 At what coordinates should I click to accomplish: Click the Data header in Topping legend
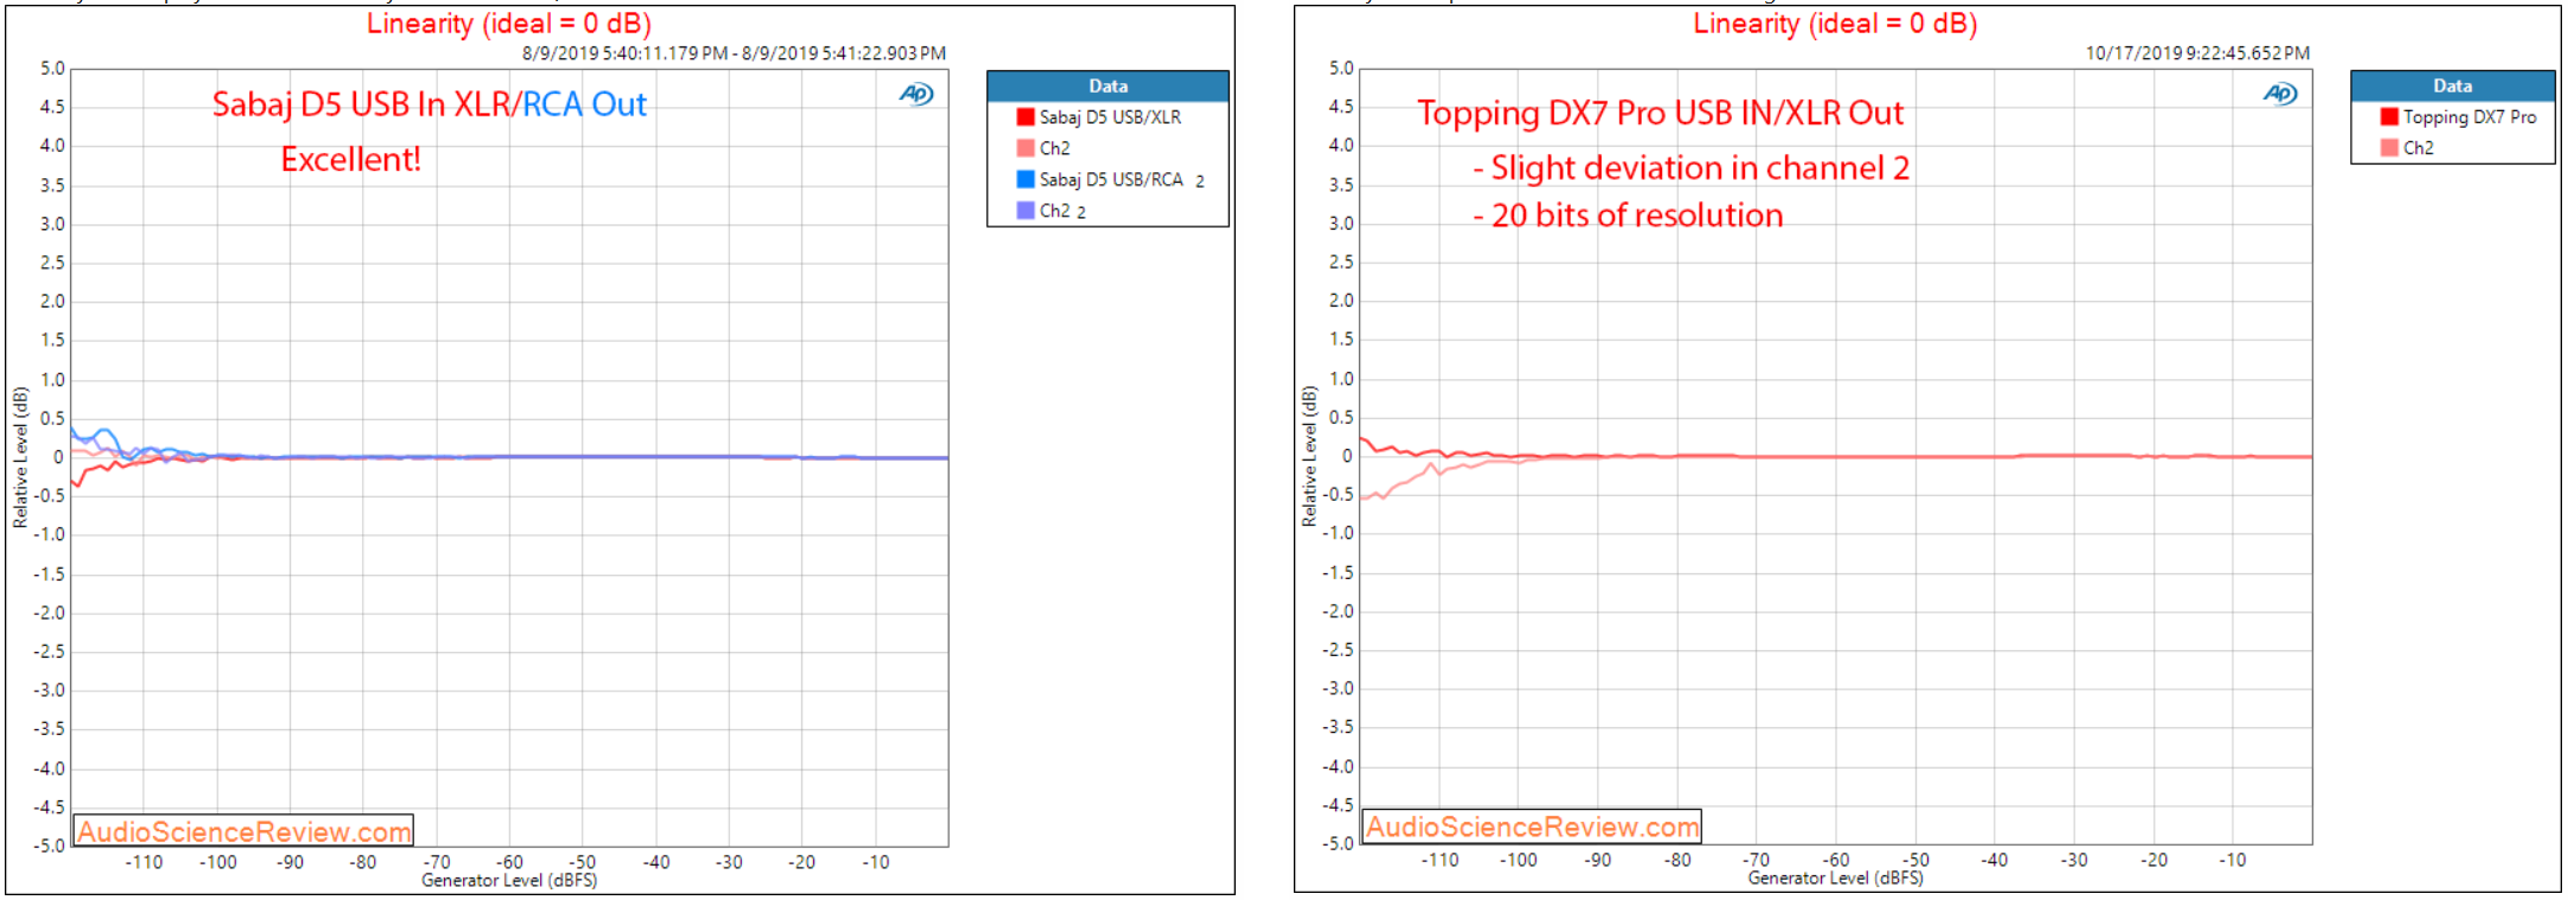pyautogui.click(x=2452, y=86)
